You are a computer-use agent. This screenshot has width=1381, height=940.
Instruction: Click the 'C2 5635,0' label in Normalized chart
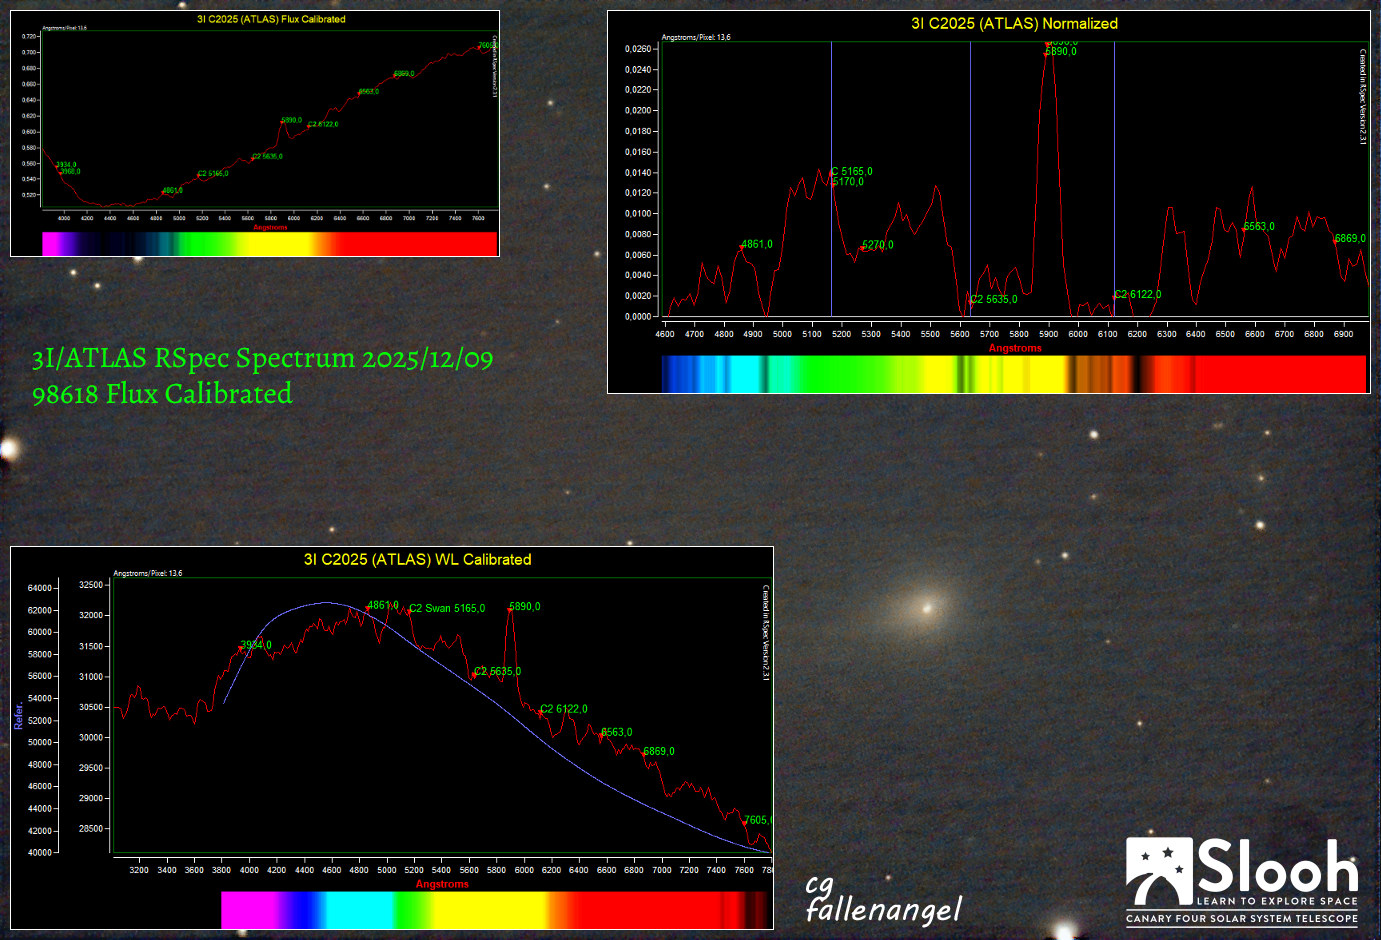click(994, 300)
